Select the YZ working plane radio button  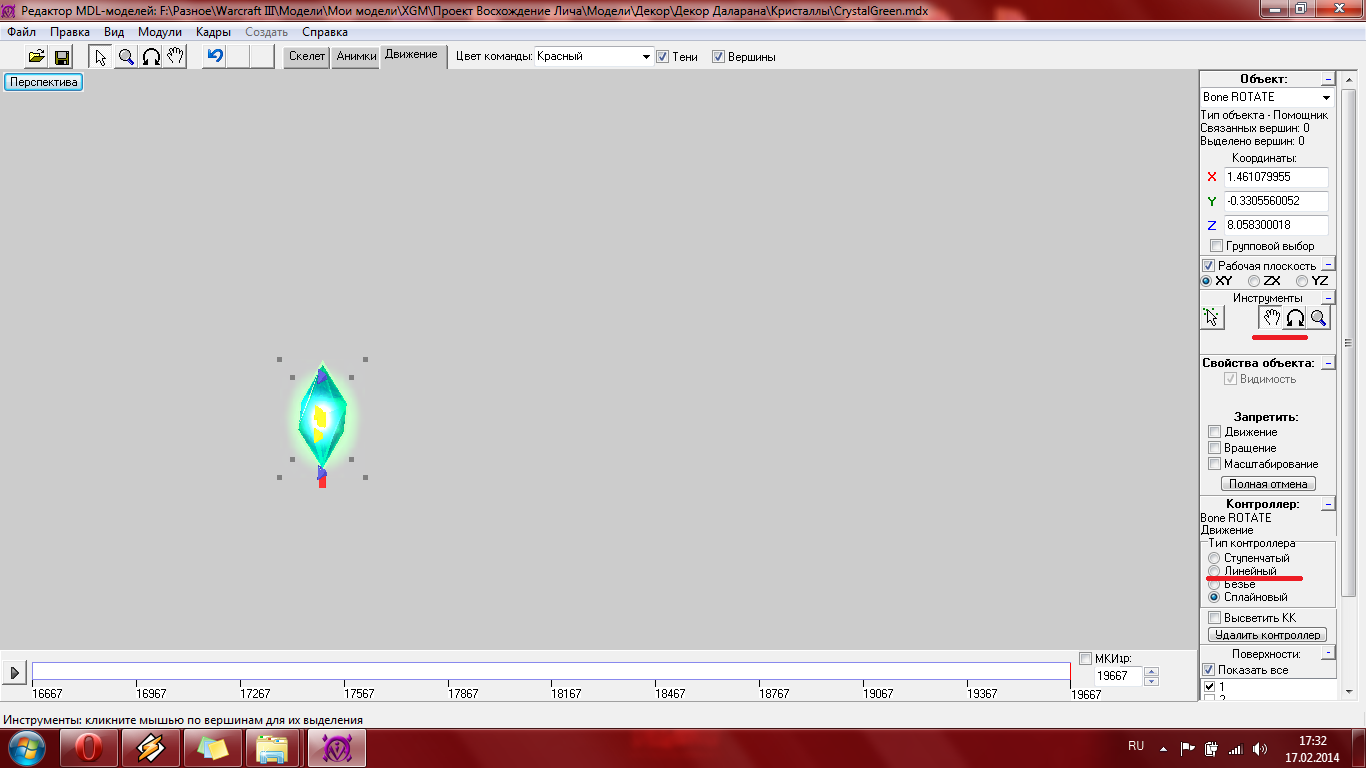1302,281
